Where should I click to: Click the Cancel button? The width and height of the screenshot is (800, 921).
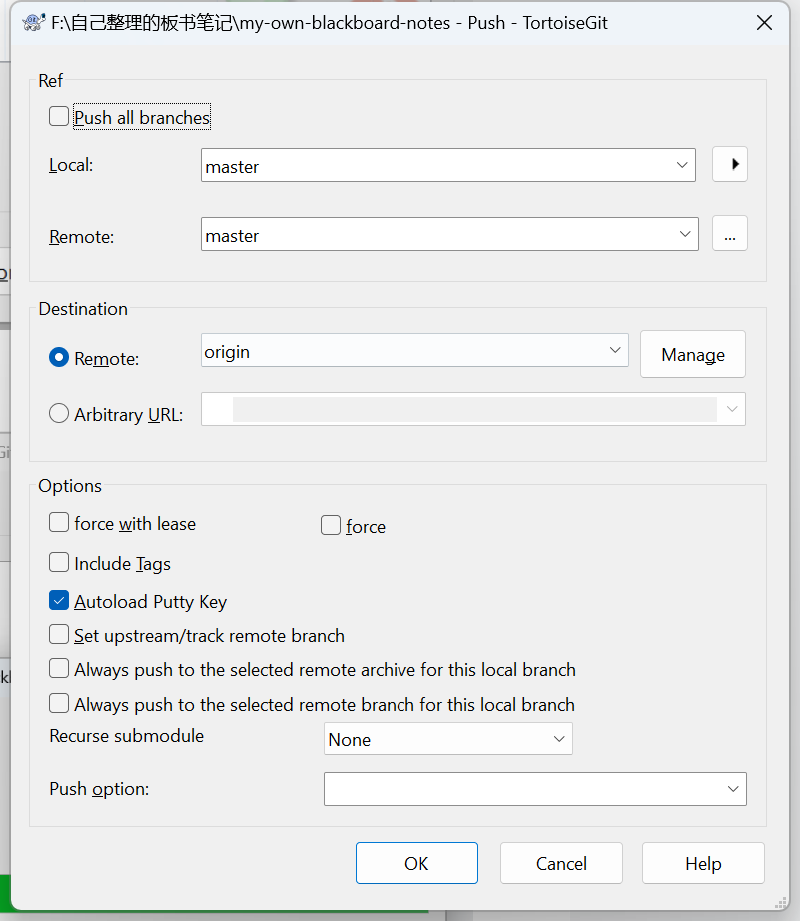[x=561, y=863]
